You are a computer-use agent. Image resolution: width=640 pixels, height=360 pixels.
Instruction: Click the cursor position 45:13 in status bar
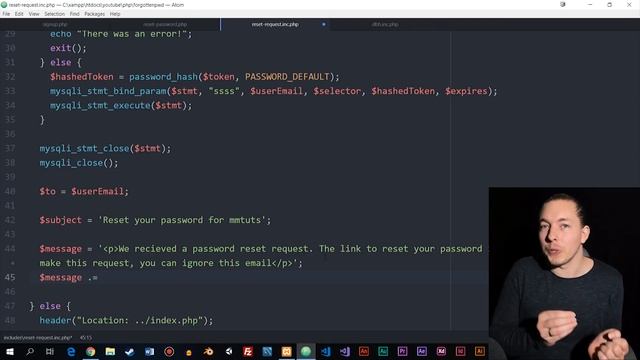point(86,338)
